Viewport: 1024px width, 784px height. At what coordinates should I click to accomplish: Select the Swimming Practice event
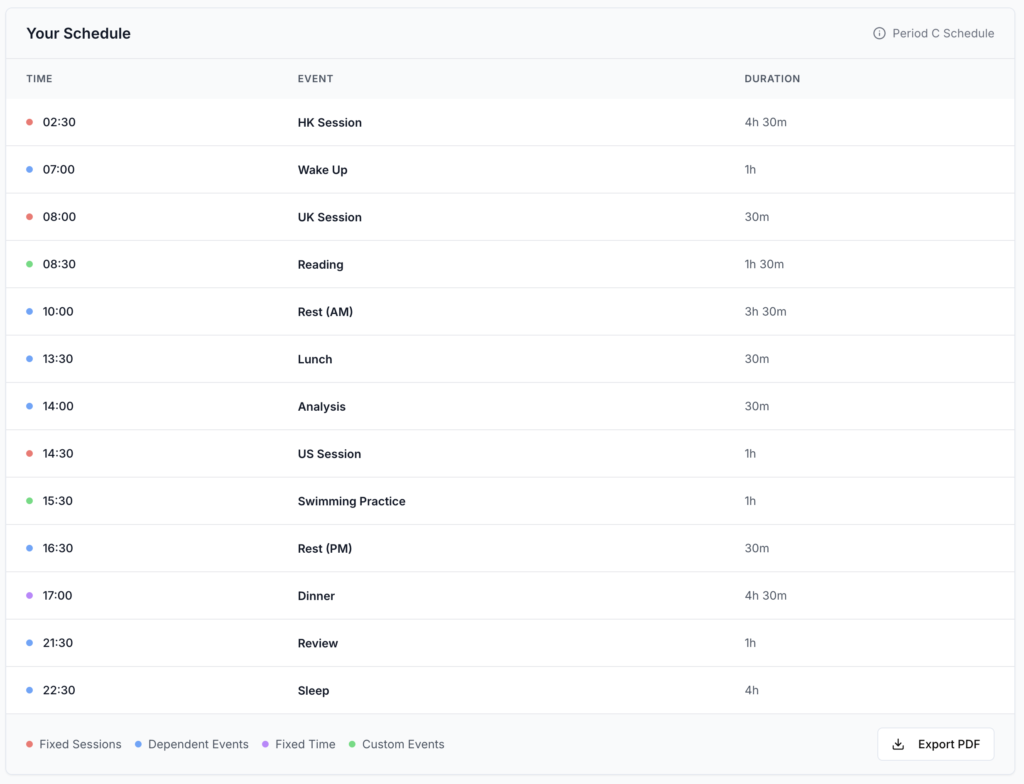click(x=351, y=501)
